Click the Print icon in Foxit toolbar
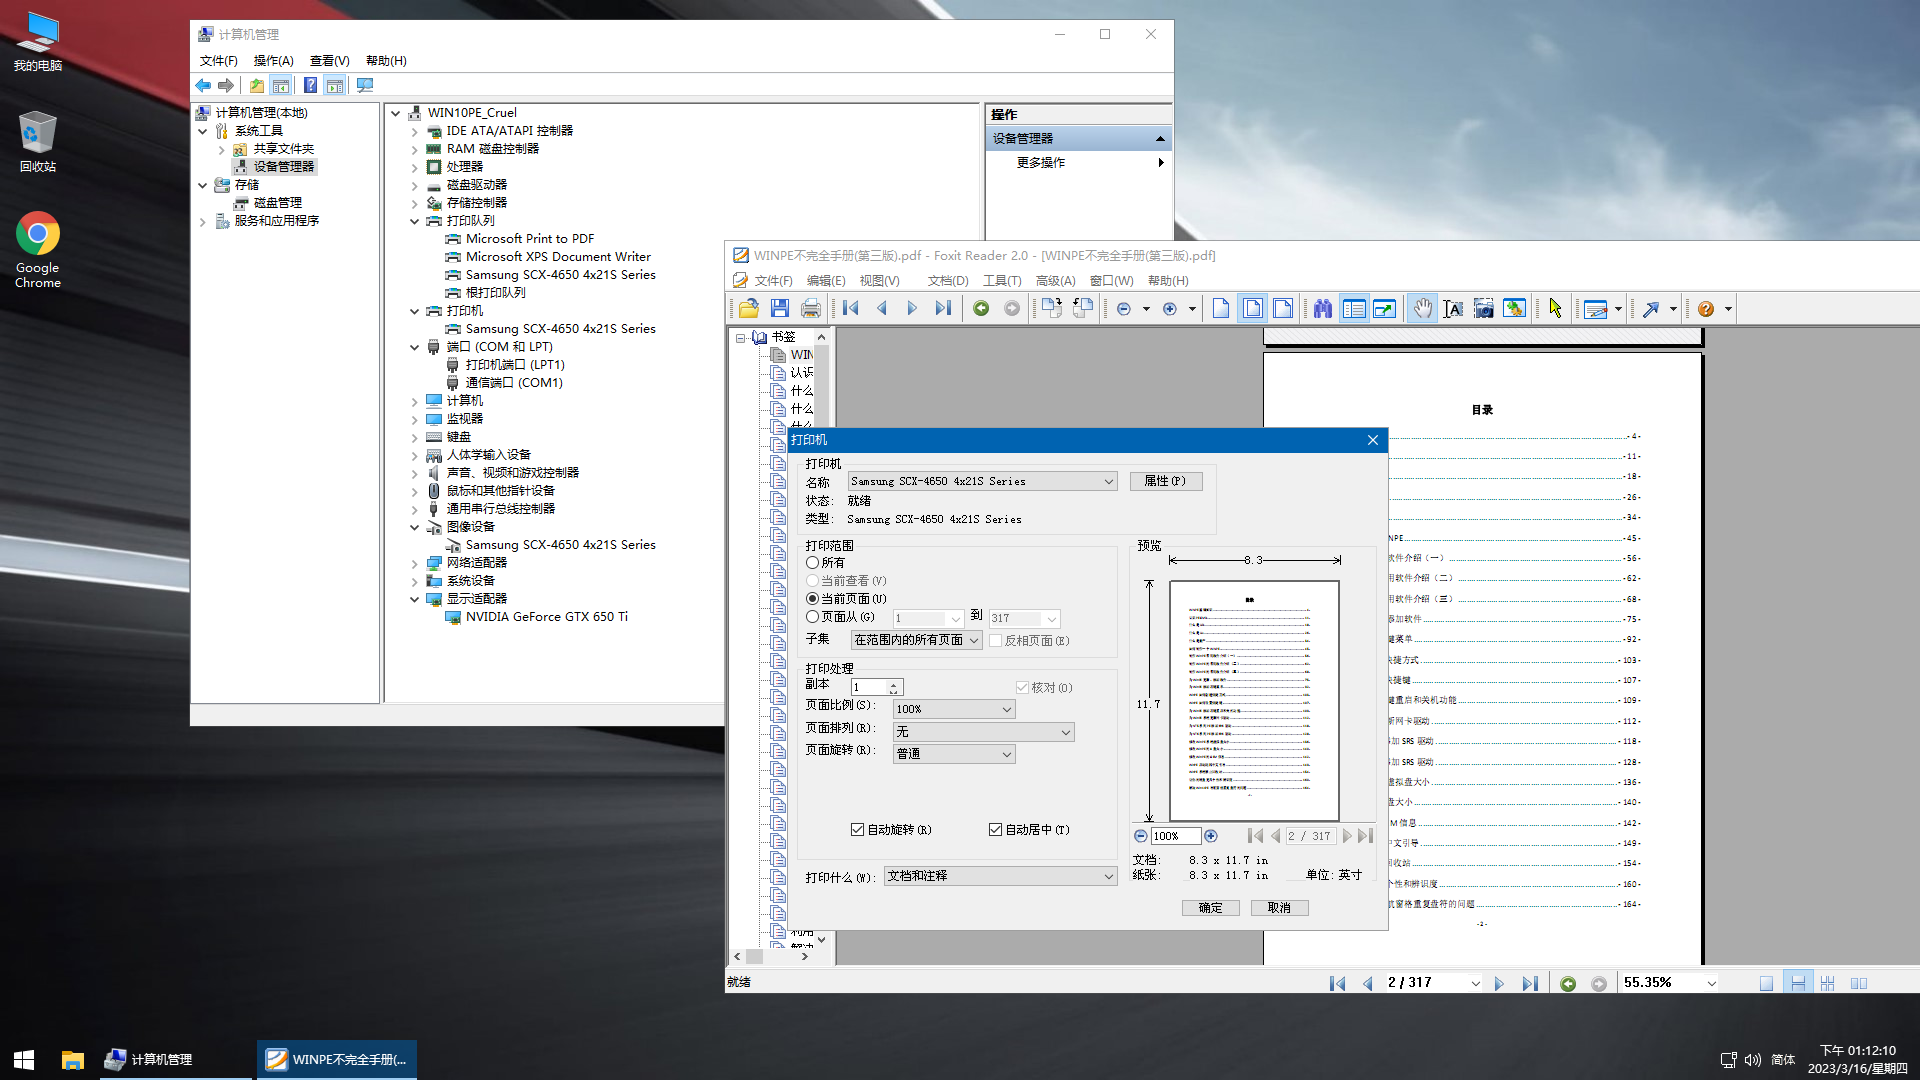This screenshot has width=1920, height=1080. click(x=811, y=309)
